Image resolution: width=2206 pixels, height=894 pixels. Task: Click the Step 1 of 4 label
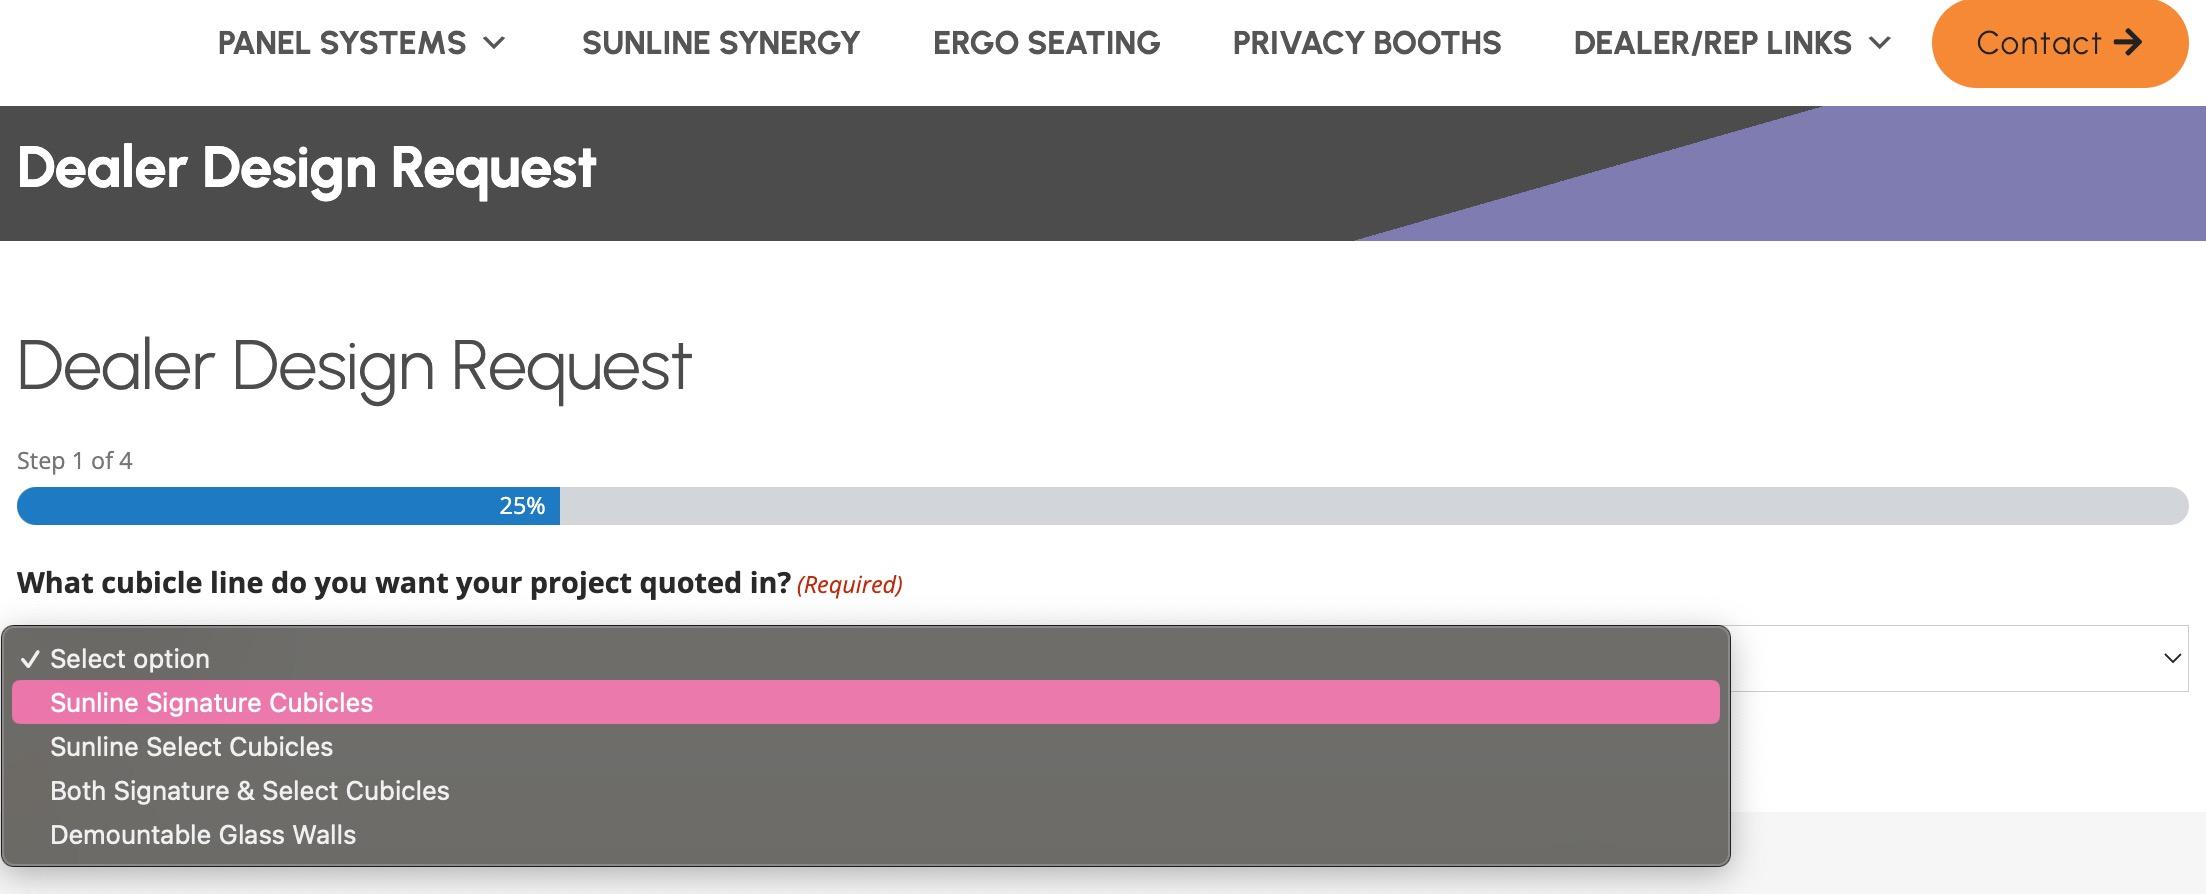[x=75, y=461]
